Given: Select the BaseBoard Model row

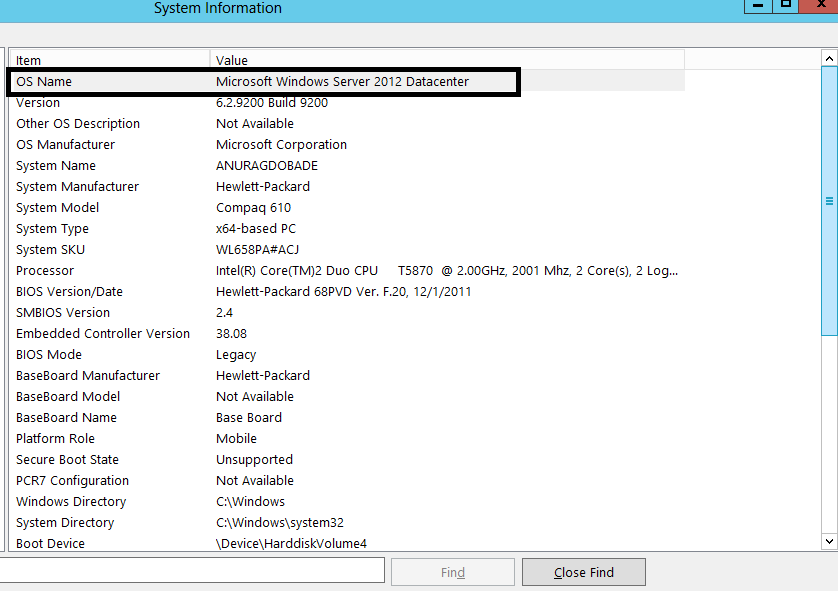Looking at the screenshot, I should pos(347,396).
